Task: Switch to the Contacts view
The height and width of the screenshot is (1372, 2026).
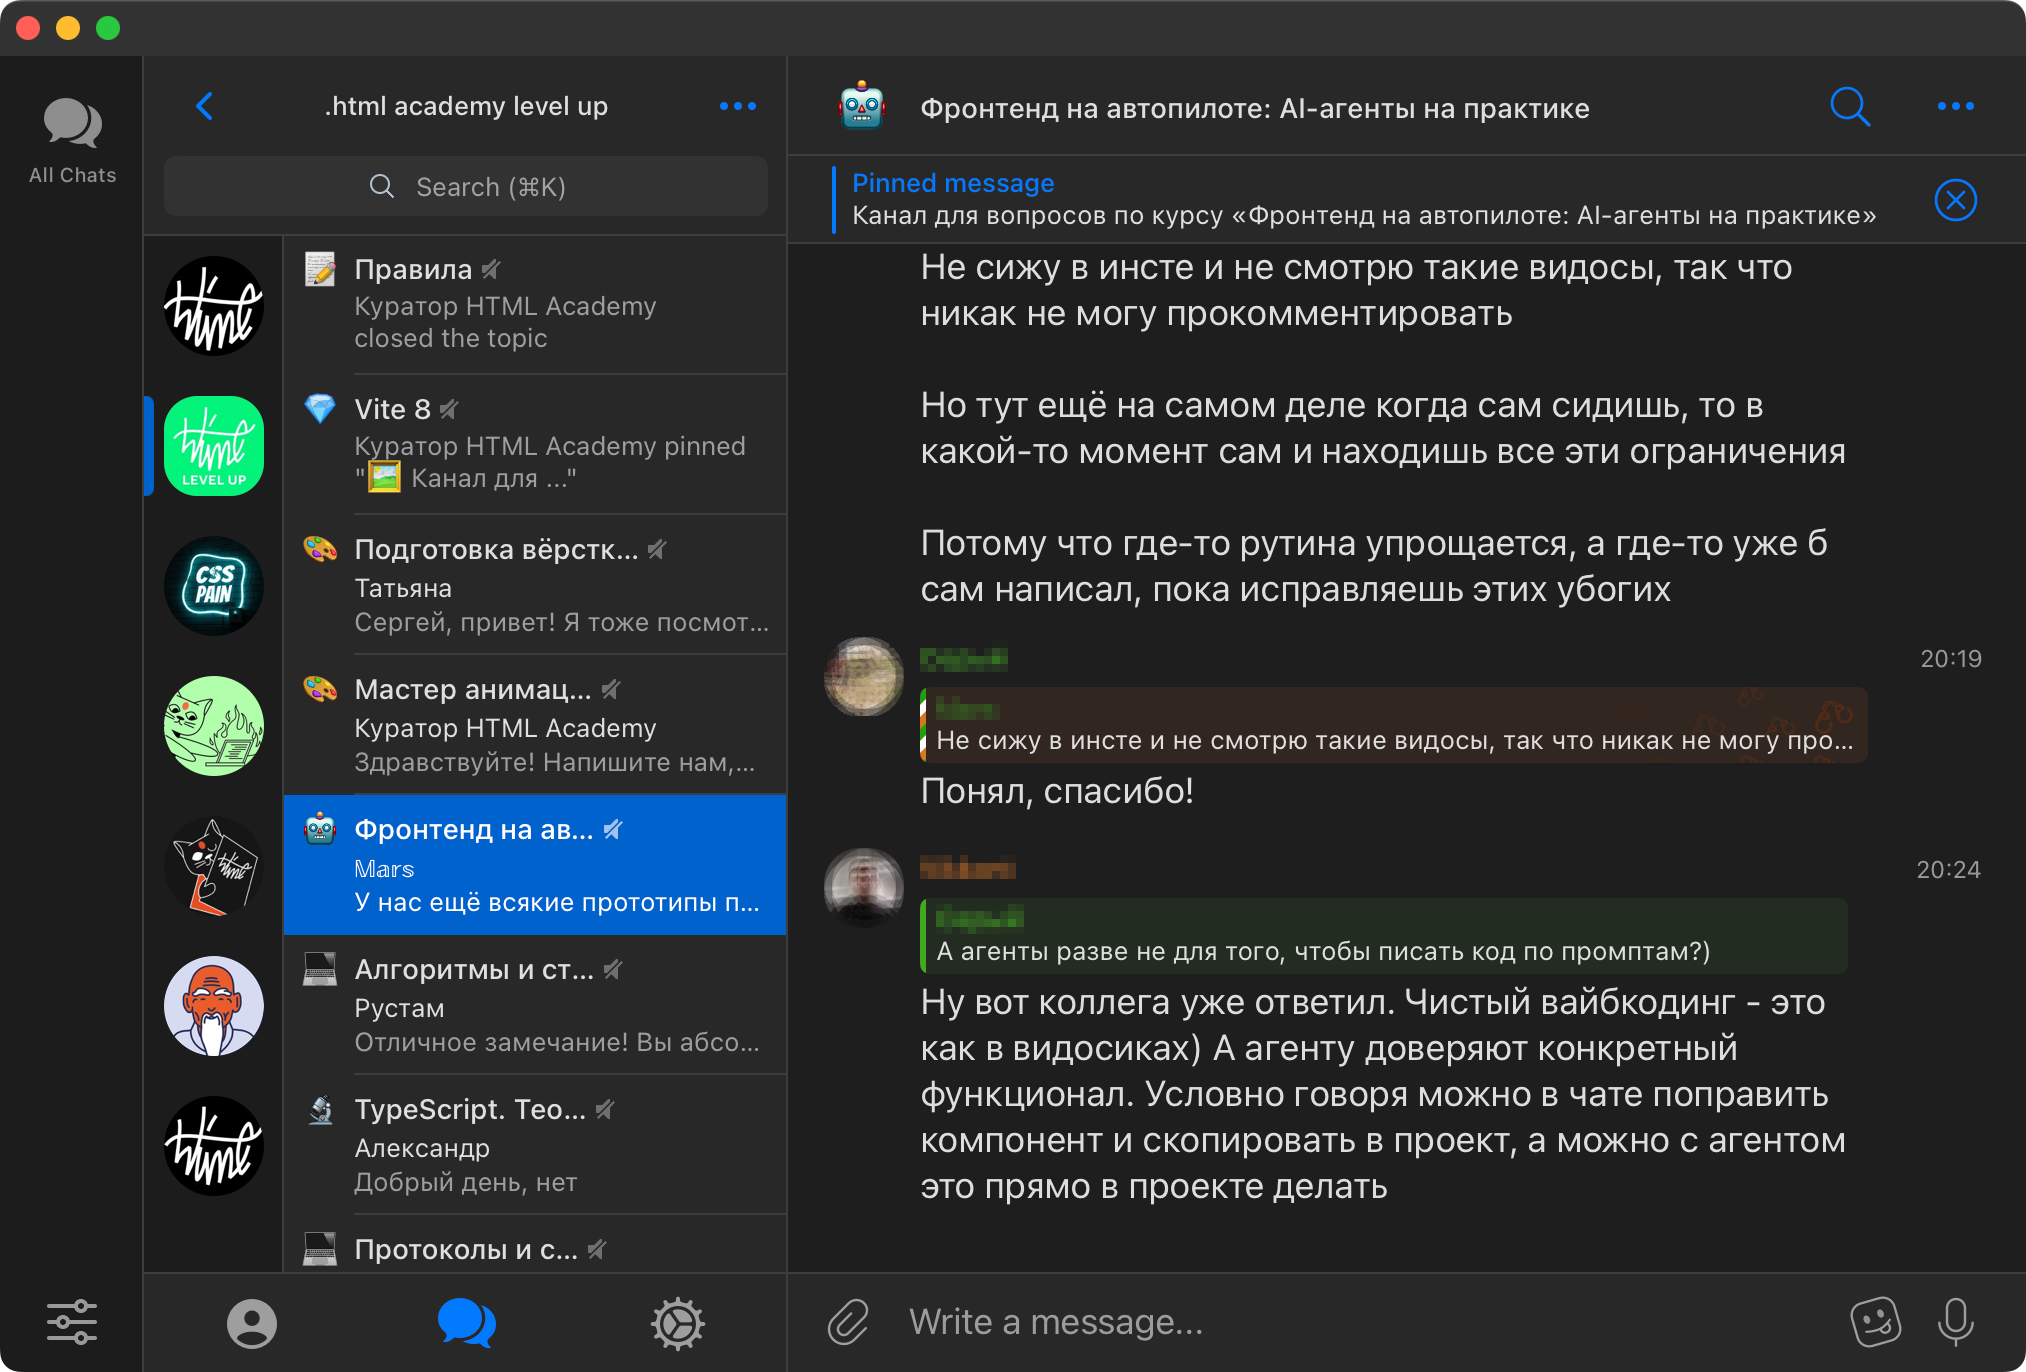Action: [252, 1323]
